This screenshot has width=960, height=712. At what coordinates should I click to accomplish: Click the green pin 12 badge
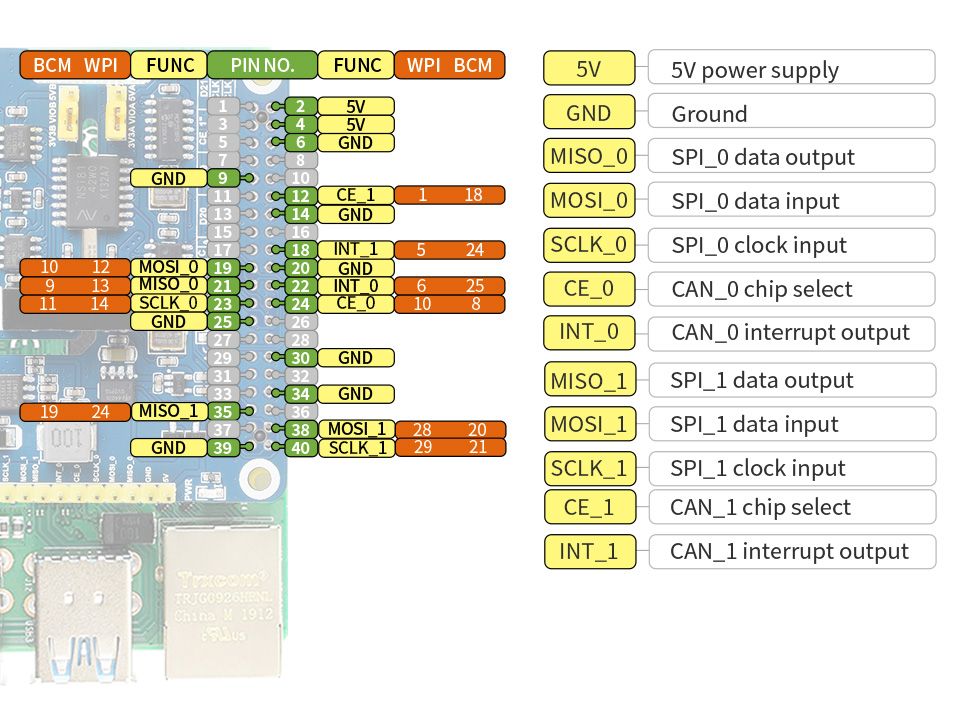[x=300, y=196]
